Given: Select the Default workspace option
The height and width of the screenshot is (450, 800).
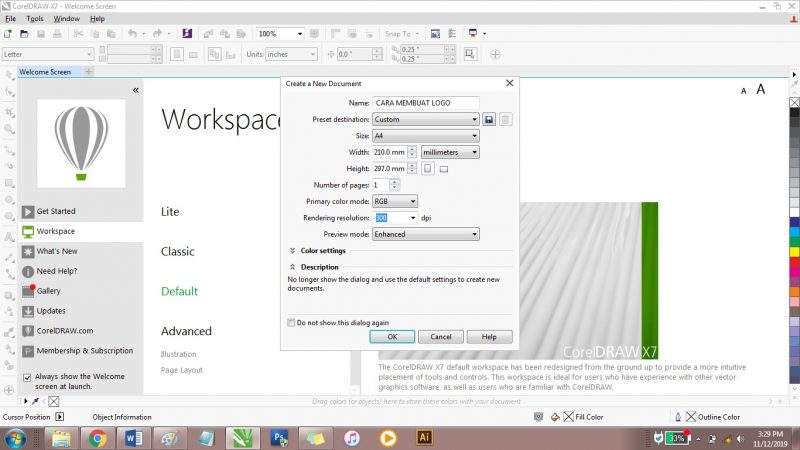Looking at the screenshot, I should click(x=179, y=291).
